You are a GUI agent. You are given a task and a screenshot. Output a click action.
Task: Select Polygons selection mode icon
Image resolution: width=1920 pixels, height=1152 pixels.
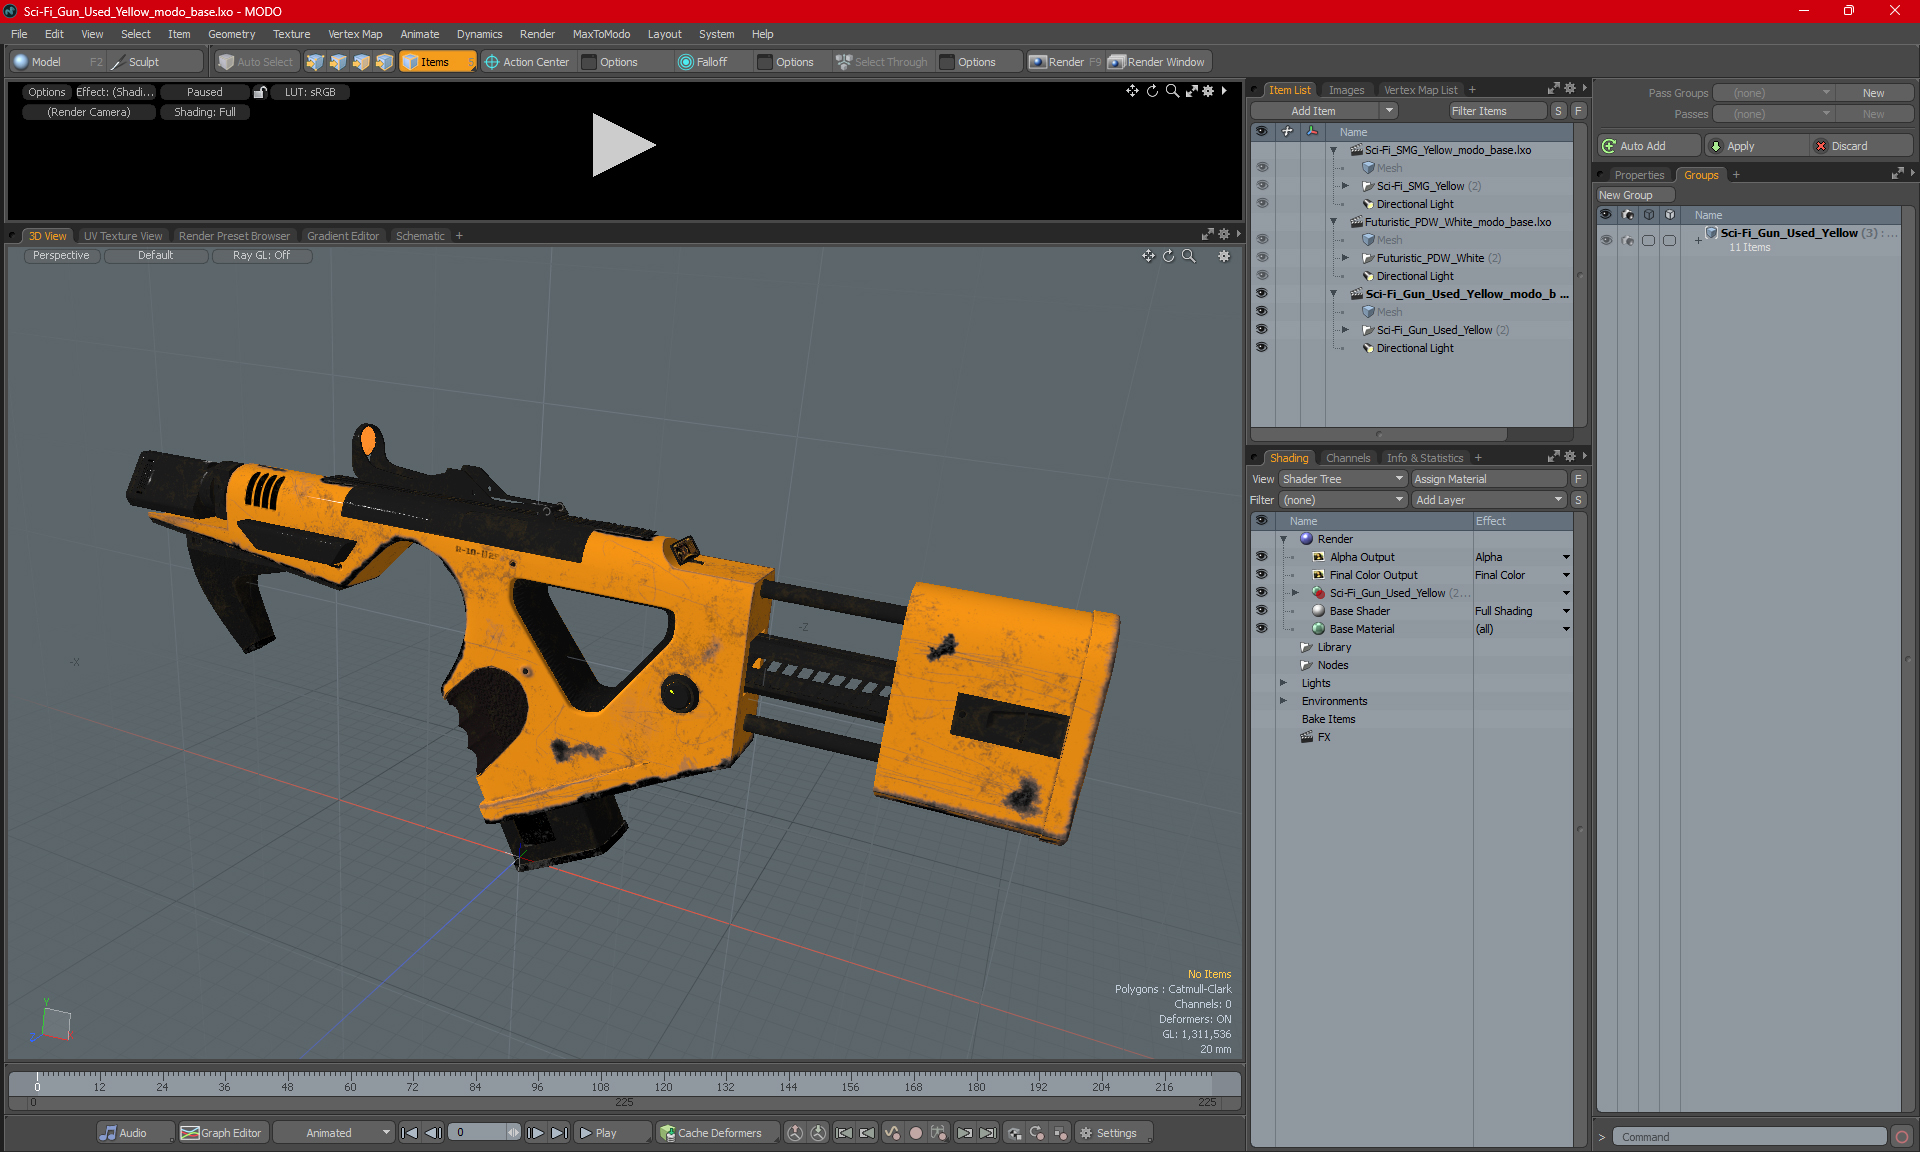click(361, 62)
